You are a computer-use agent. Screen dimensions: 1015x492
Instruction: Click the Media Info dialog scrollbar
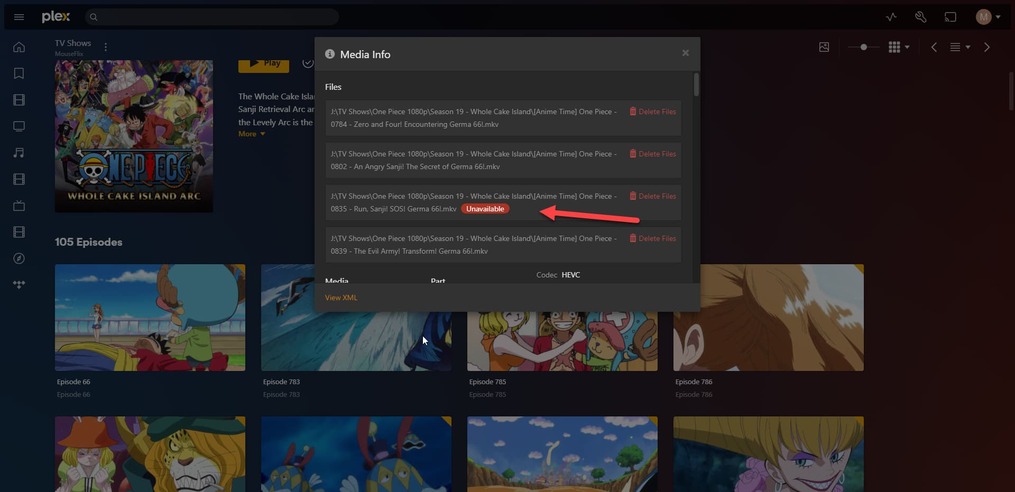tap(697, 84)
